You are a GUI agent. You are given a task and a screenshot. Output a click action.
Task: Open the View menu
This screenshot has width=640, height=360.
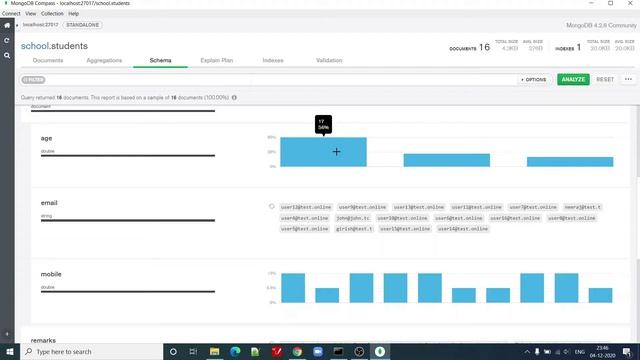point(31,13)
